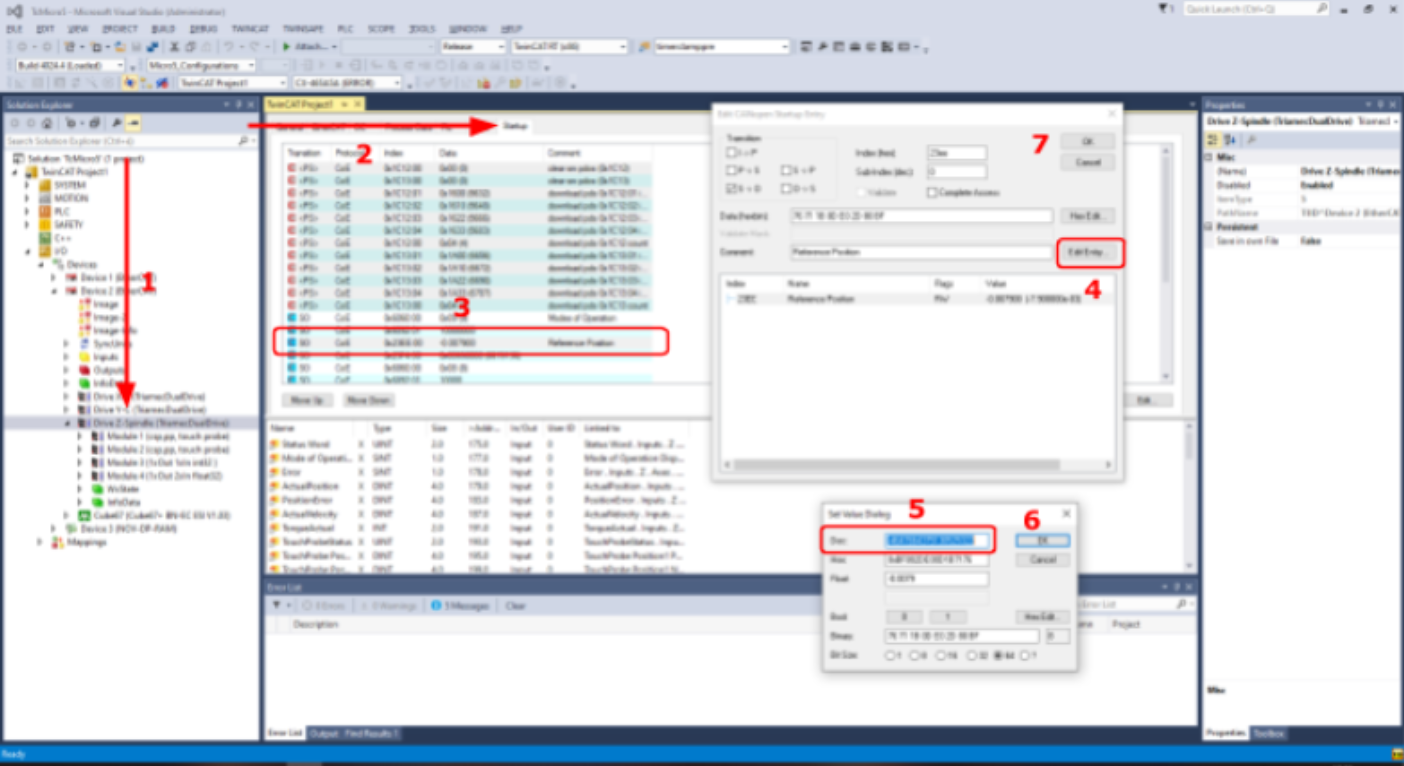Switch to the Startup tab
The width and height of the screenshot is (1404, 766).
515,127
